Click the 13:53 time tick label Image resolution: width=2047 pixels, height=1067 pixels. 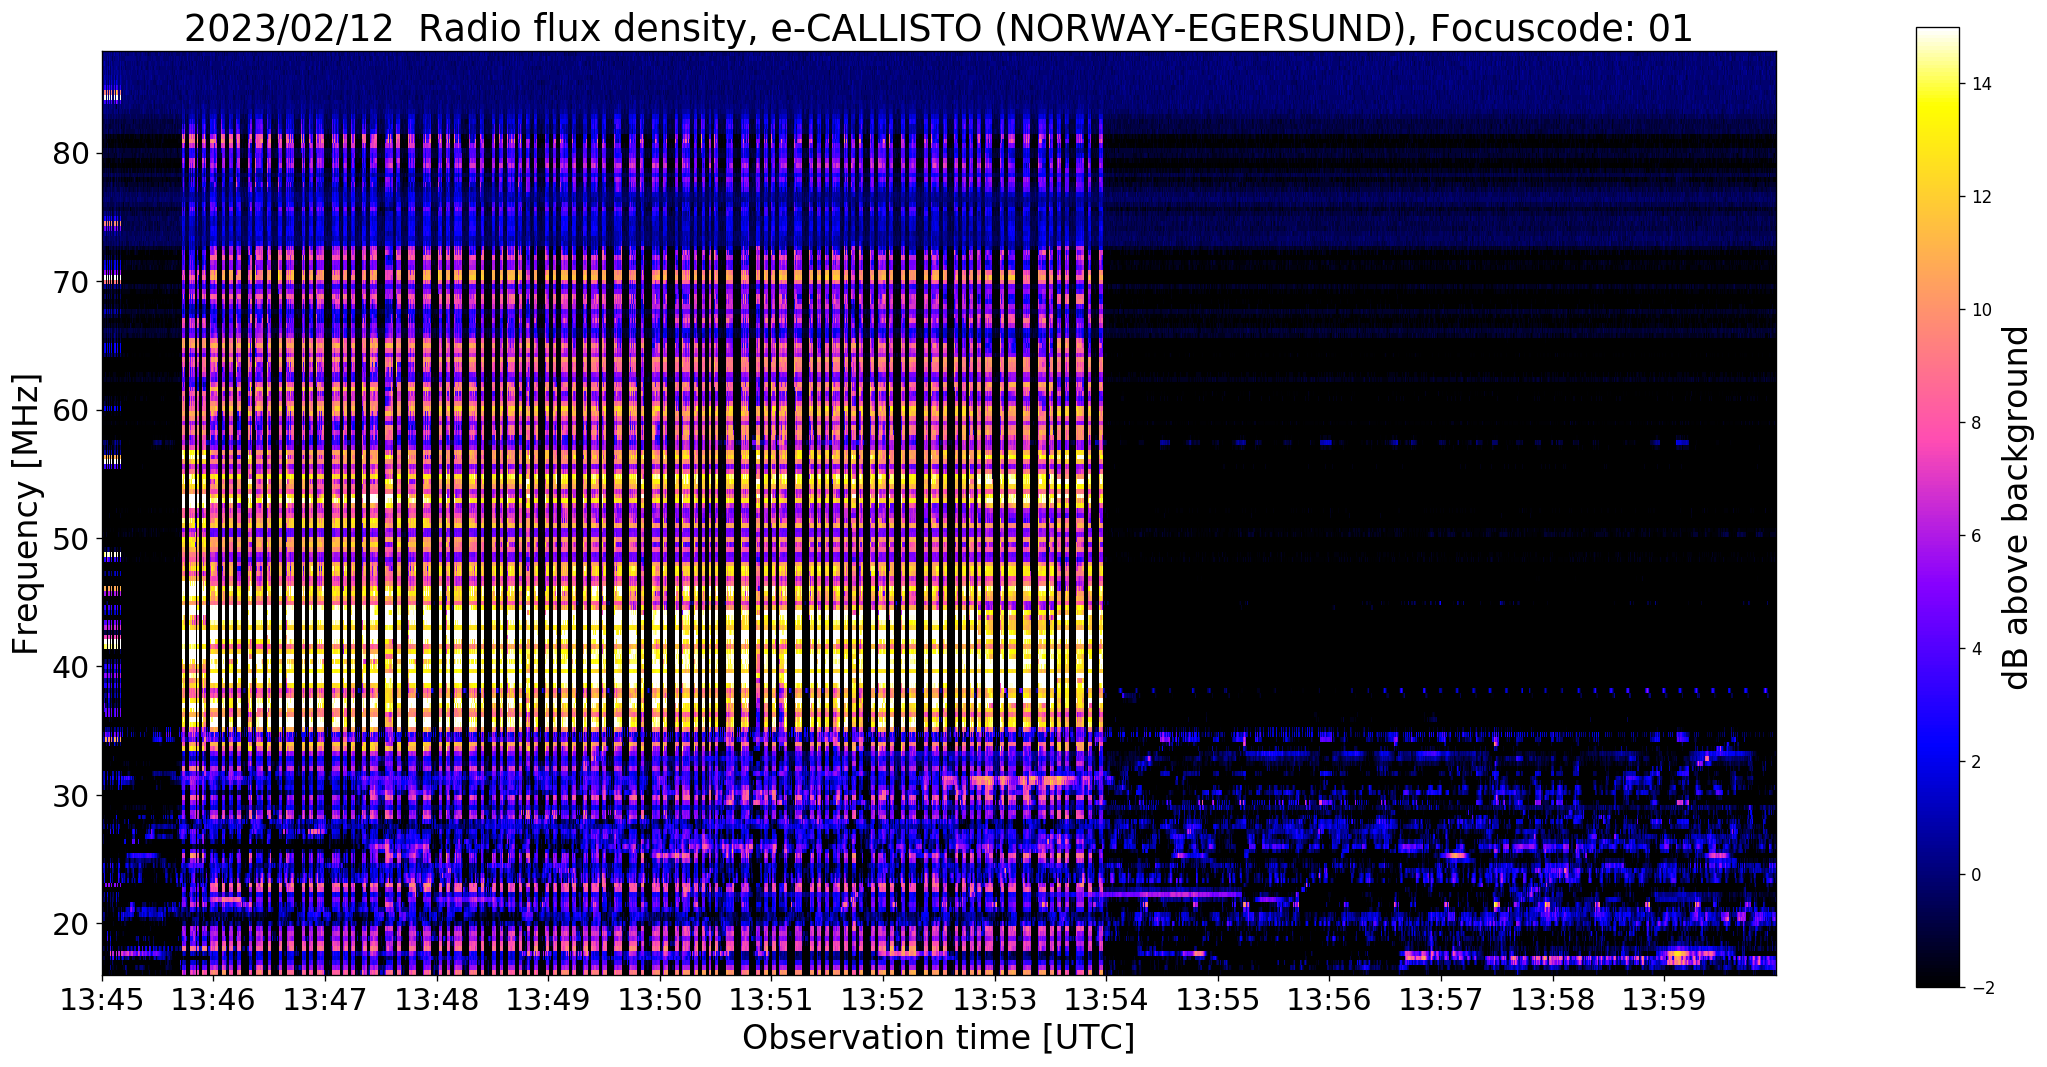(x=995, y=999)
